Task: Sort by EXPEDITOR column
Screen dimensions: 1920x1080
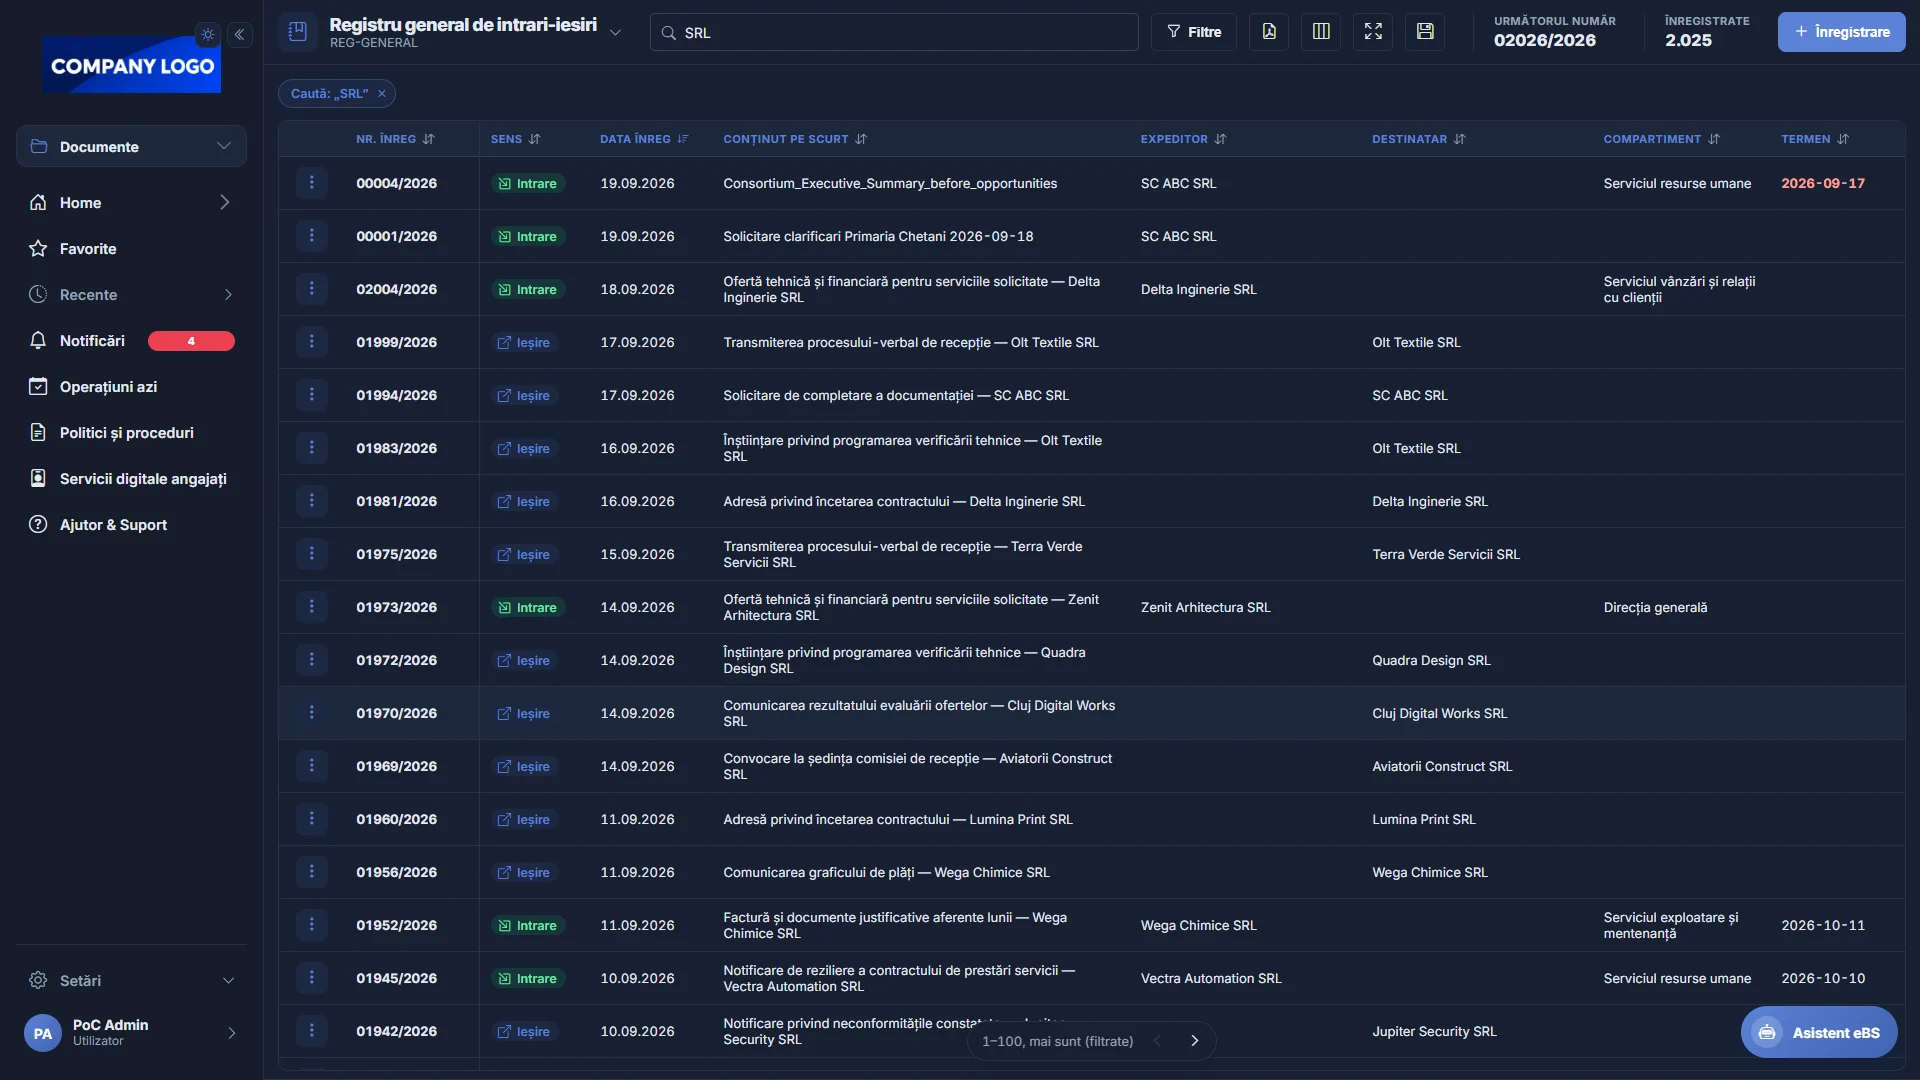Action: (x=1183, y=139)
